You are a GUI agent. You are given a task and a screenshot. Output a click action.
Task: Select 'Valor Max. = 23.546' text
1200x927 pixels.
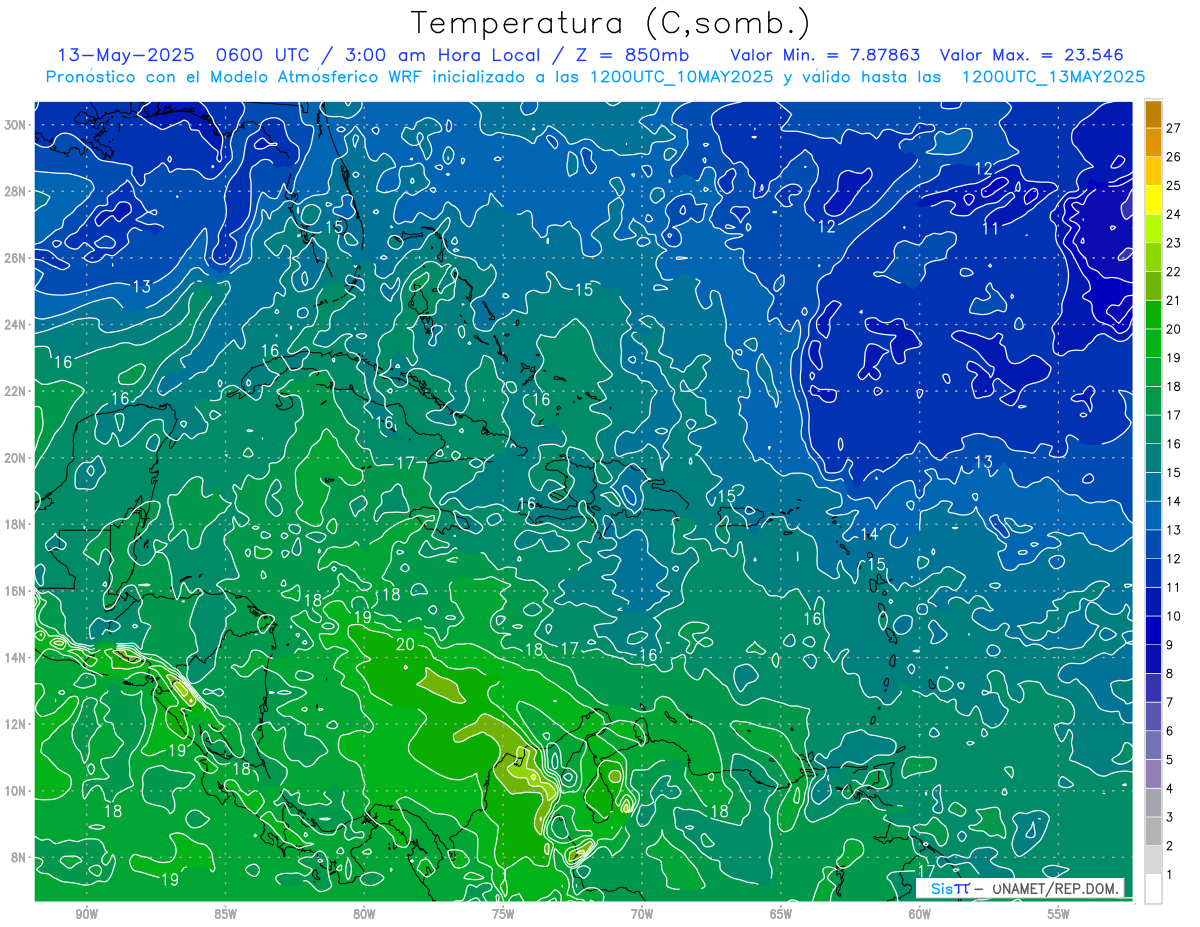coord(1032,55)
